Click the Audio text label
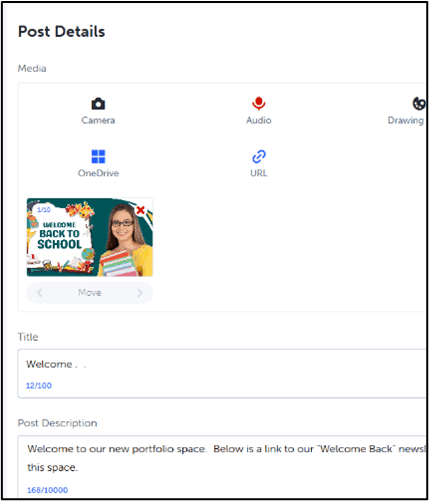The width and height of the screenshot is (429, 501). coord(259,120)
